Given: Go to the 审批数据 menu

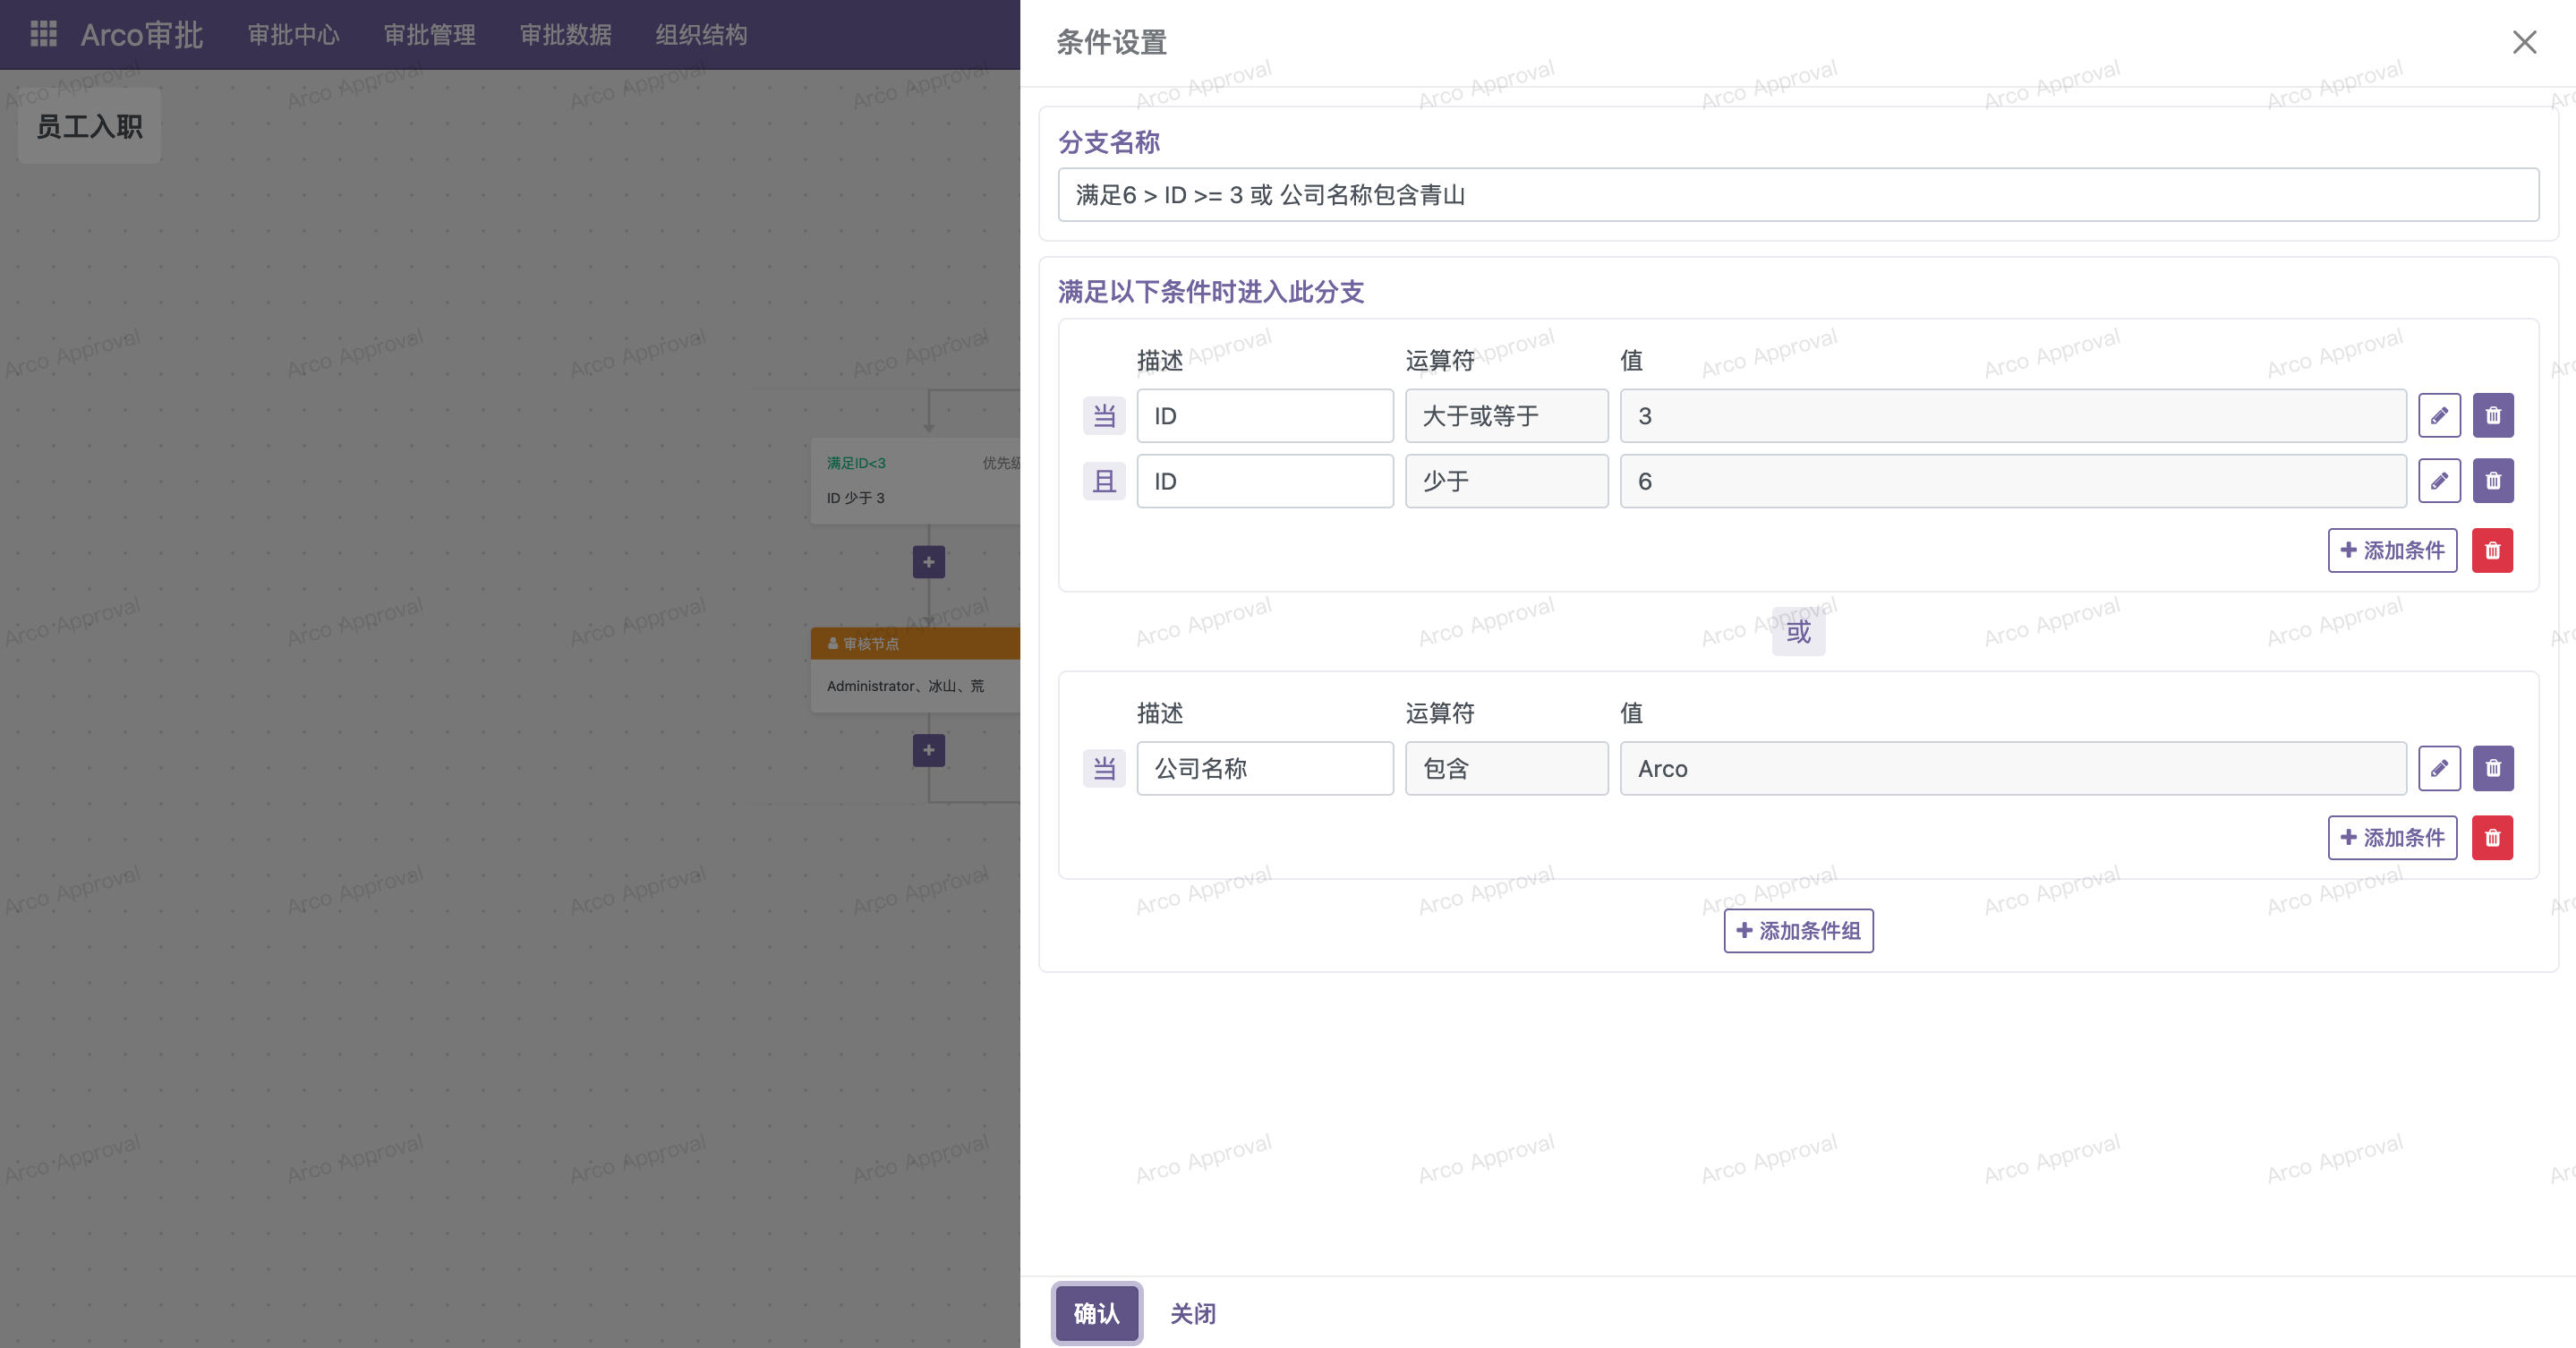Looking at the screenshot, I should [x=565, y=35].
